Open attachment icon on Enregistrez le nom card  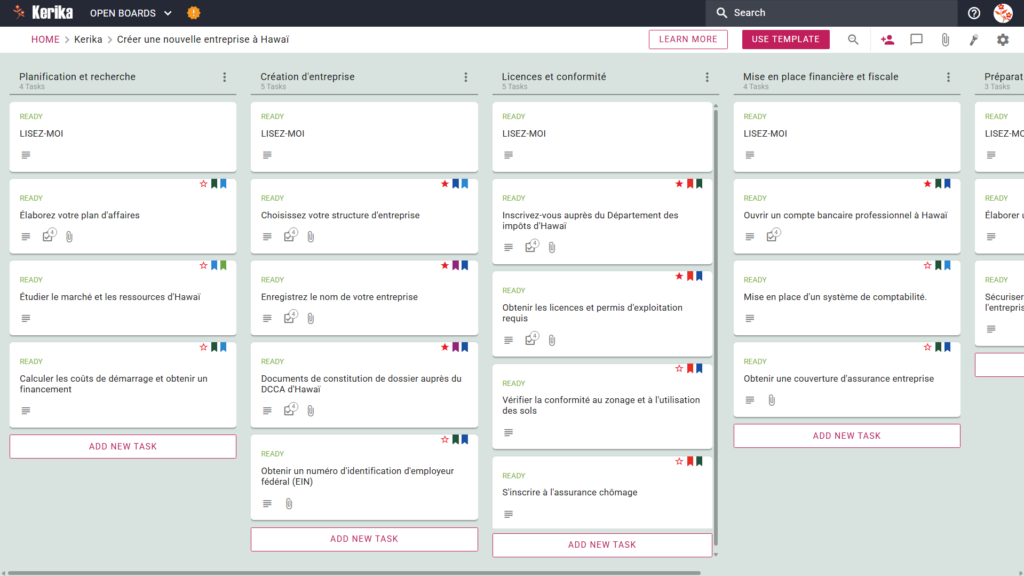click(x=311, y=318)
